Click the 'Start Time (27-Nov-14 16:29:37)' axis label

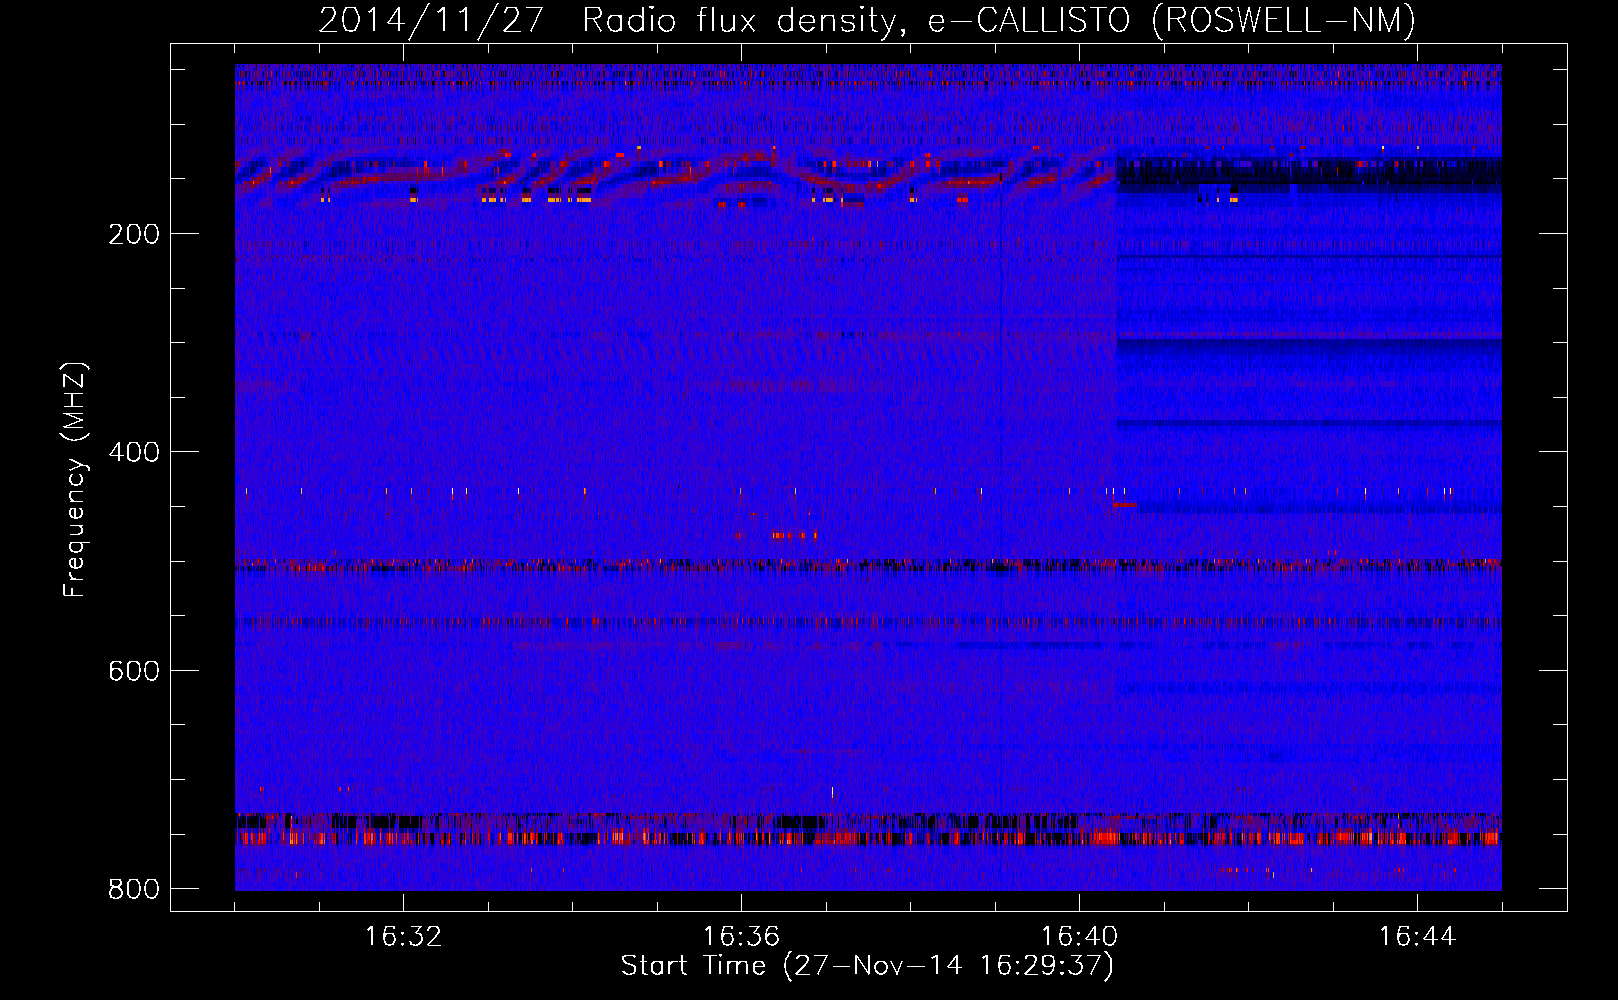[867, 966]
